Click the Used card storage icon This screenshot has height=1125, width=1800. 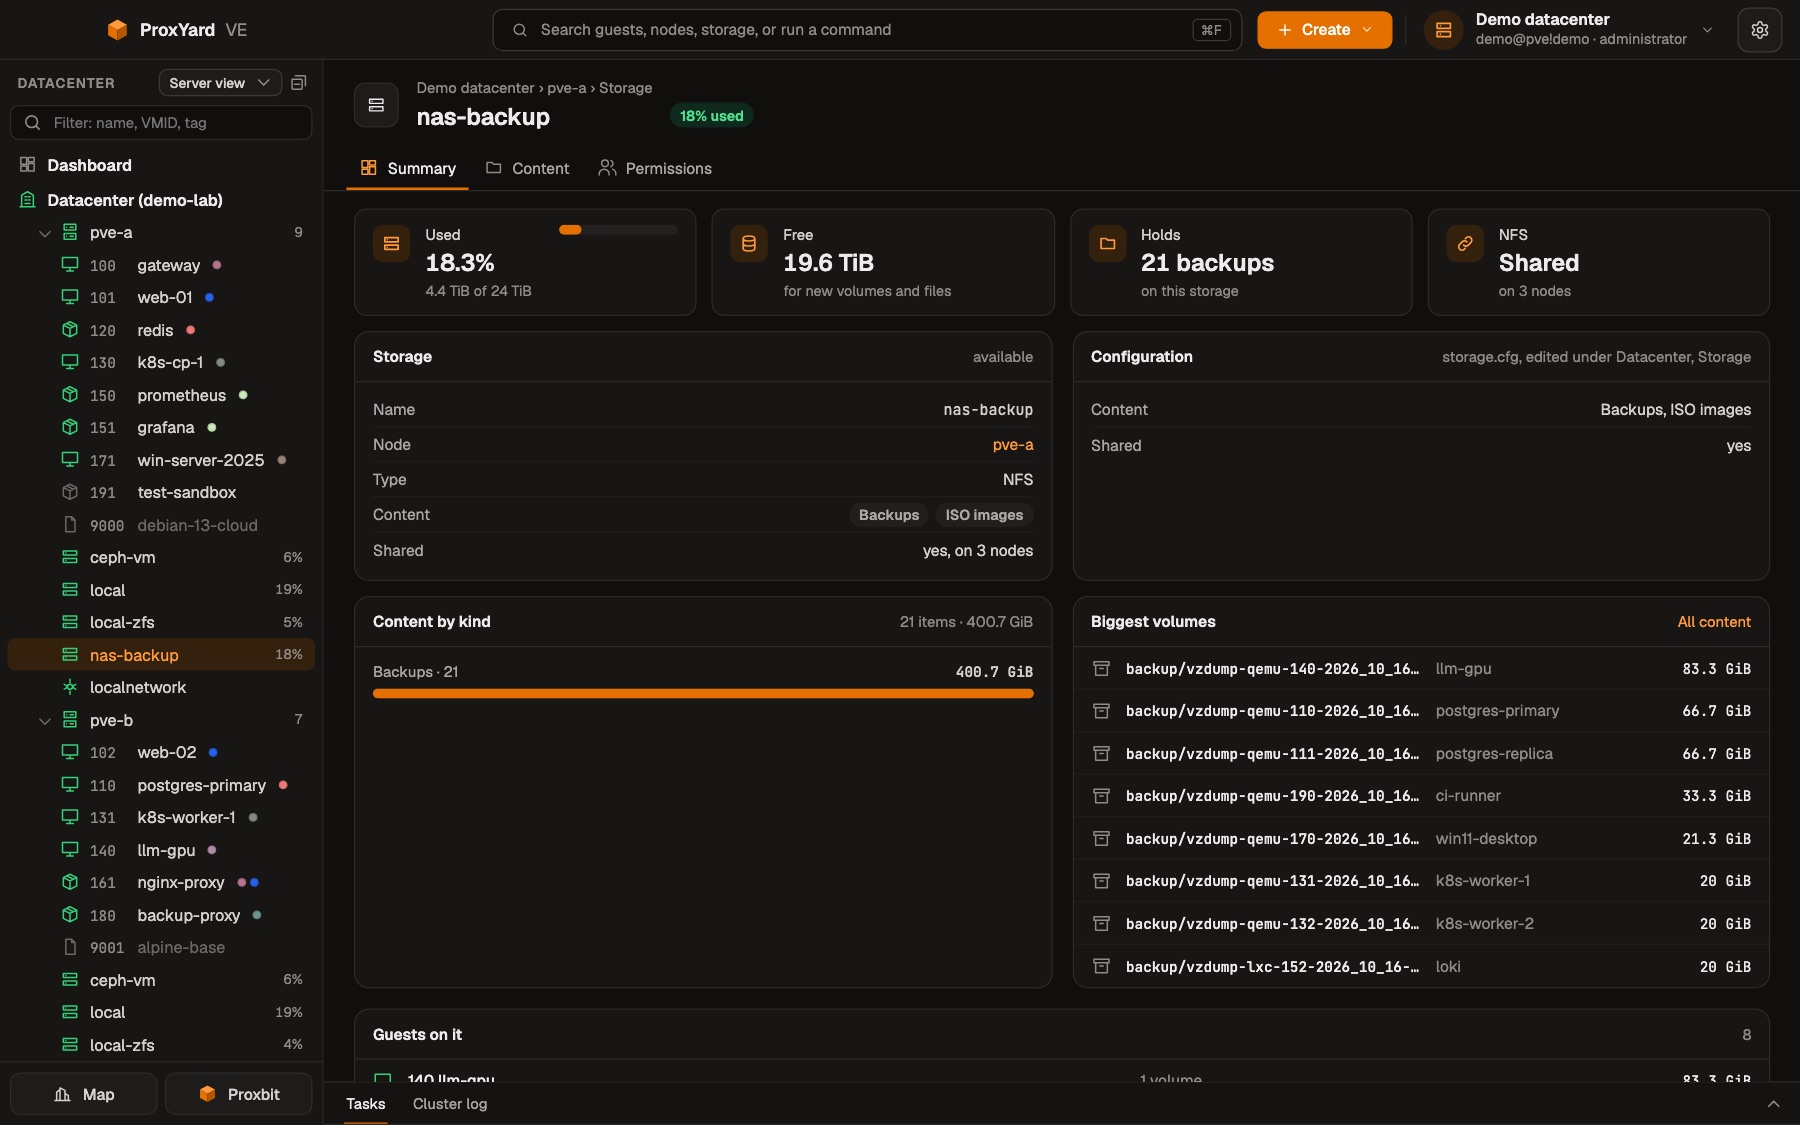coord(391,243)
